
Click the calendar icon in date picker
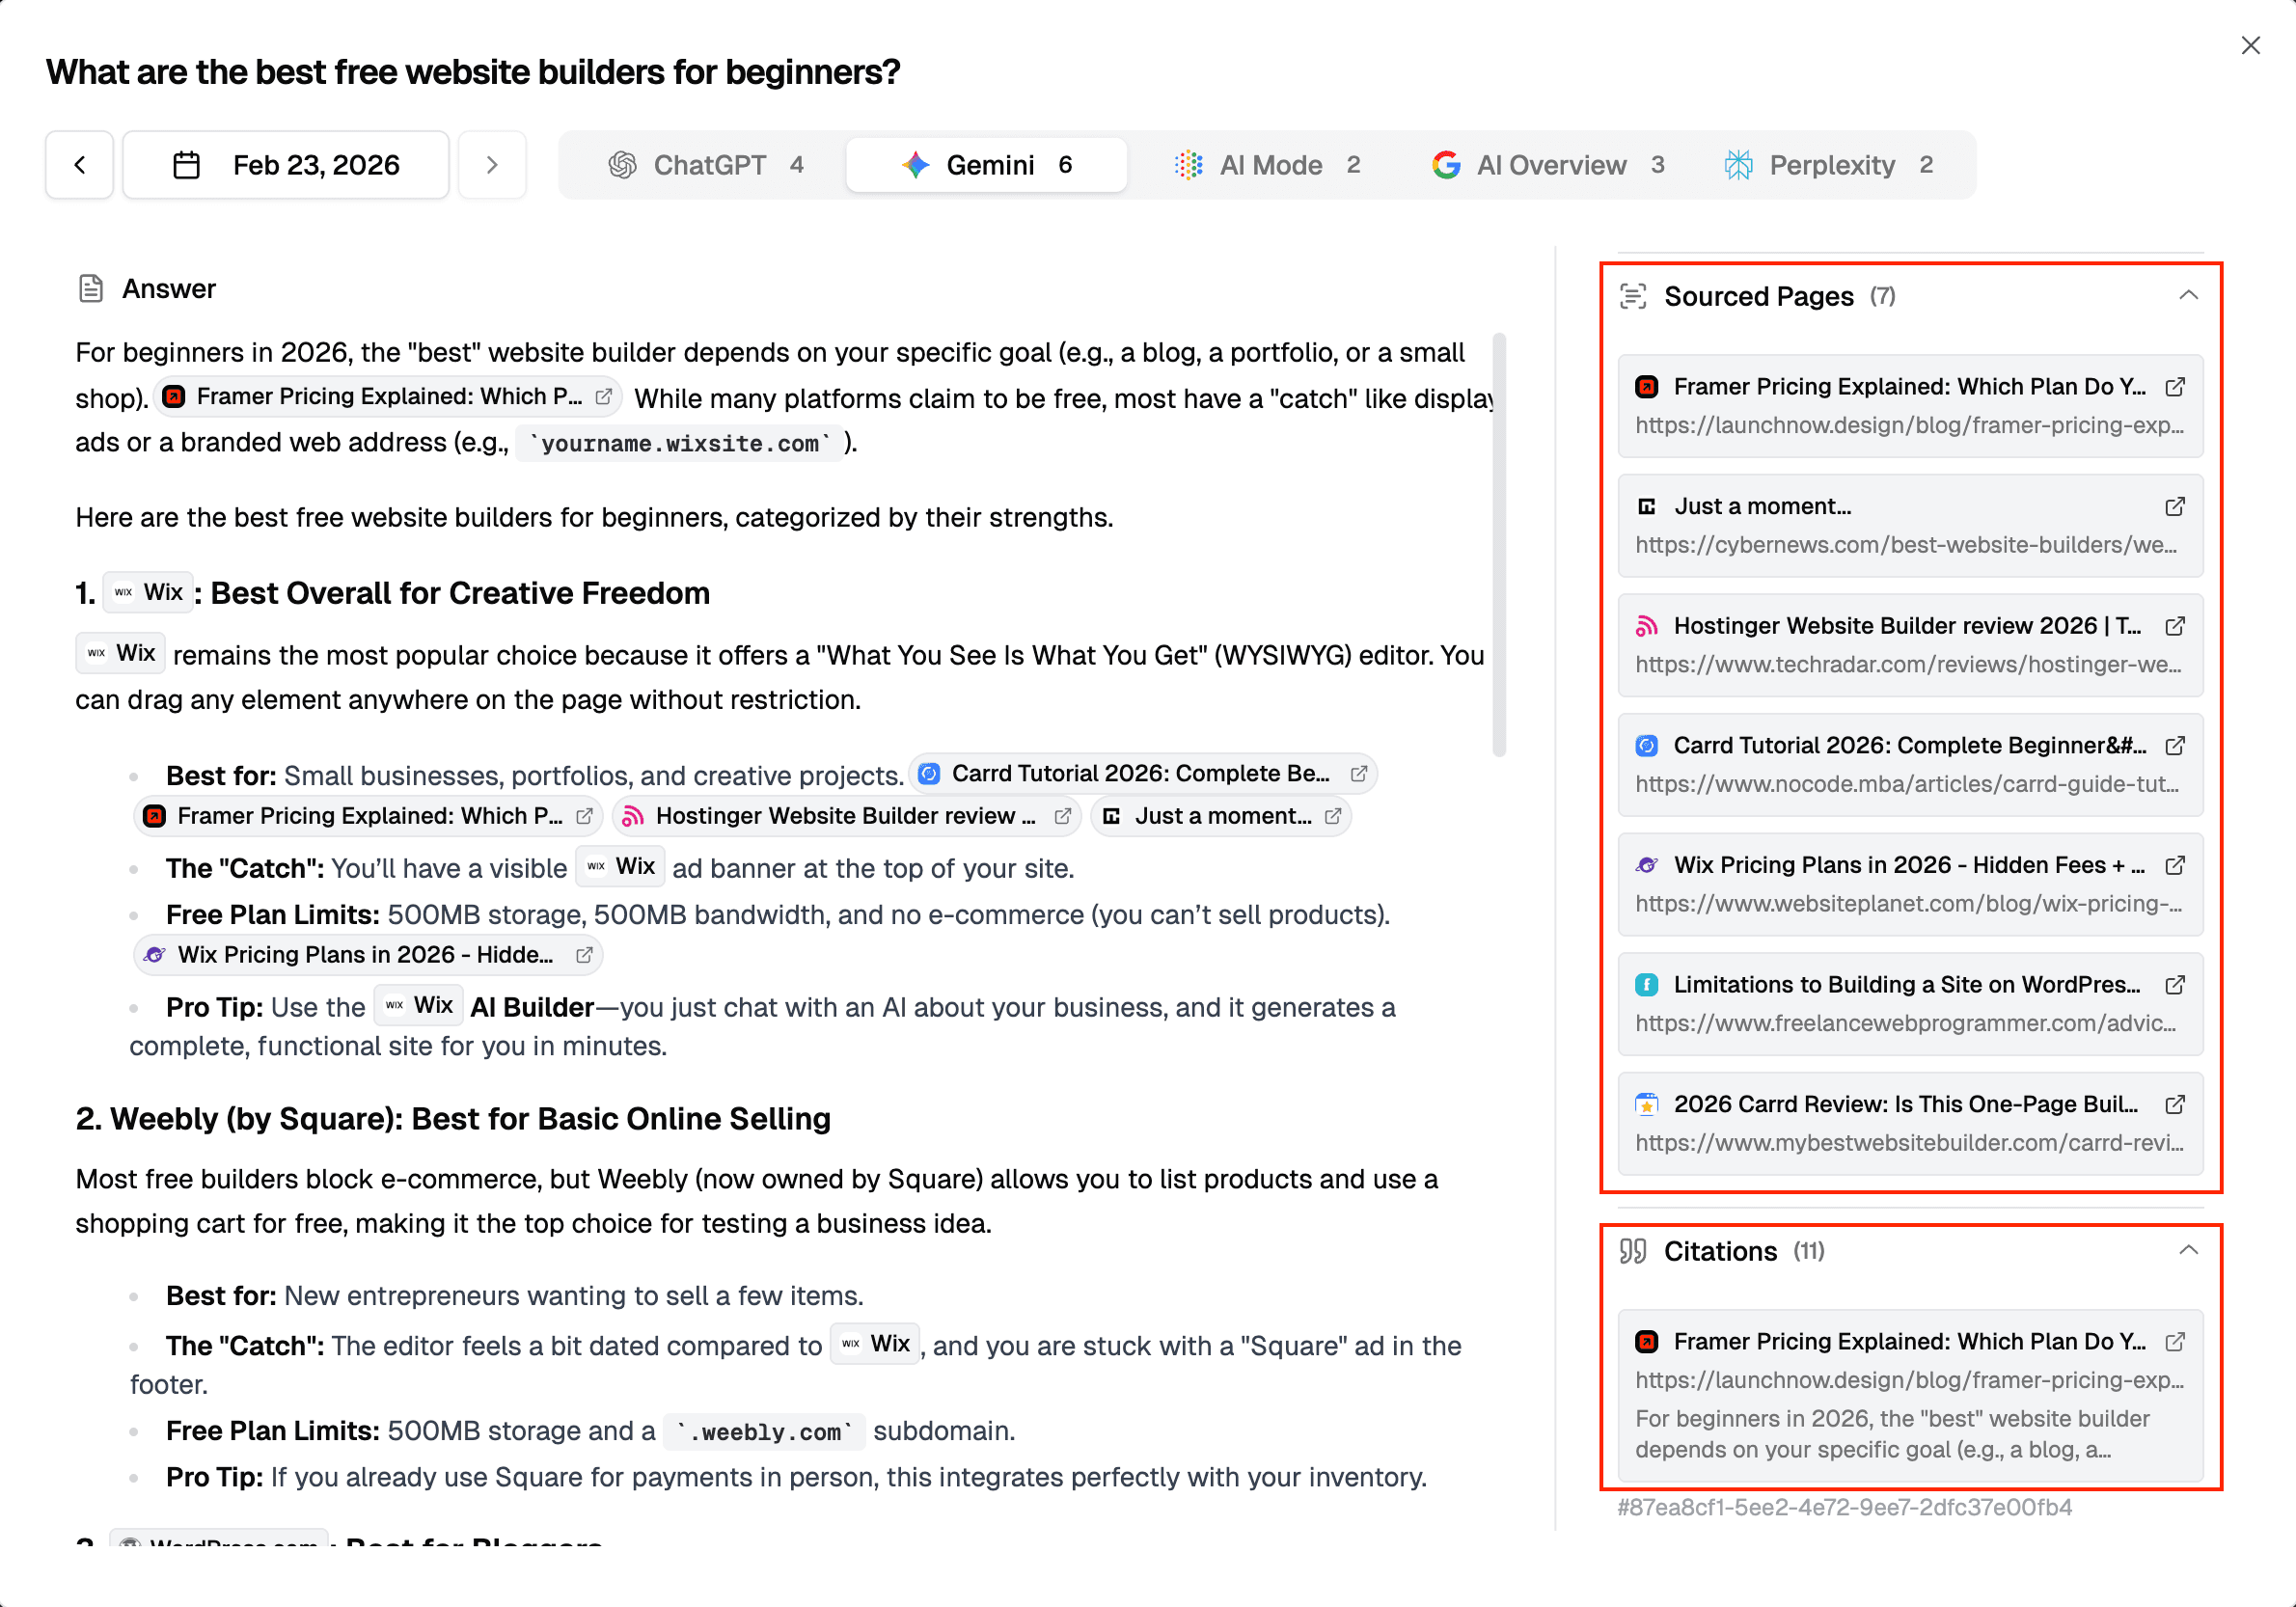pos(187,165)
